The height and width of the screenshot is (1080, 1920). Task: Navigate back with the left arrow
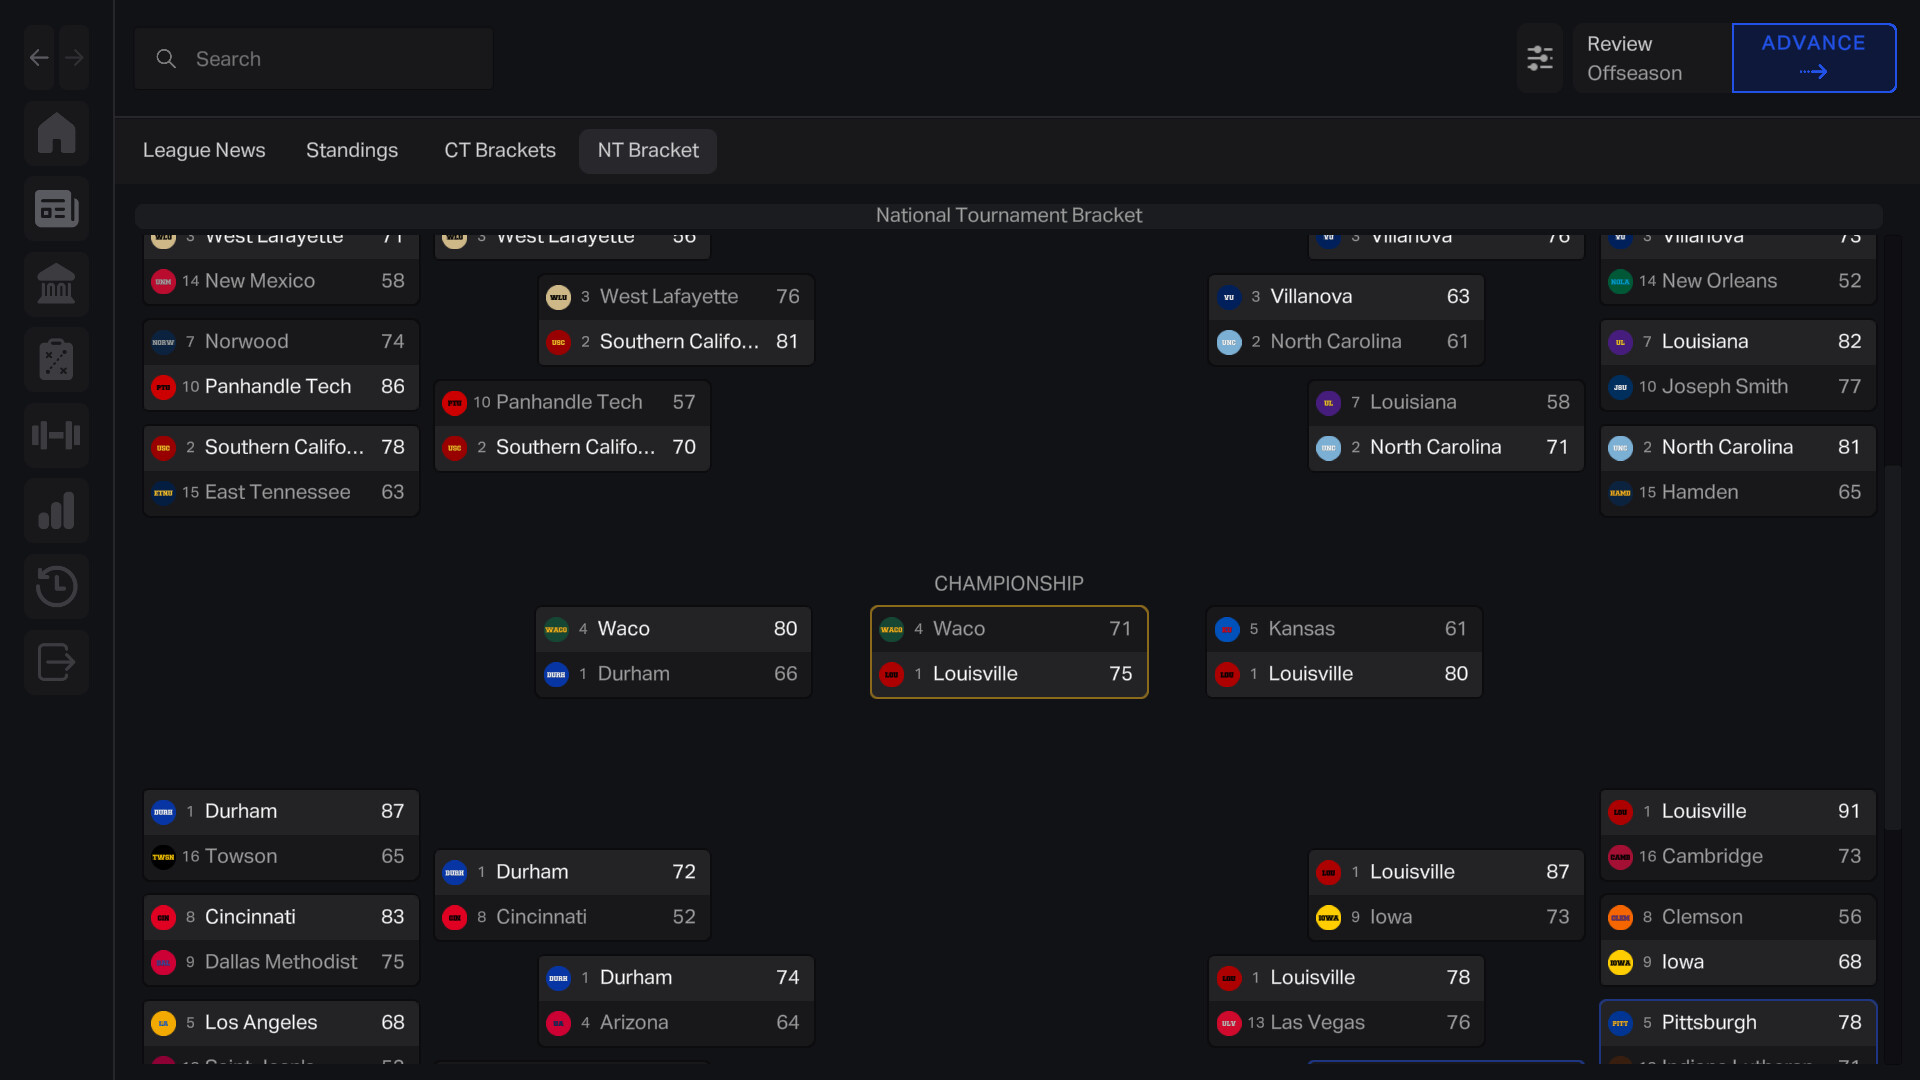click(x=40, y=58)
